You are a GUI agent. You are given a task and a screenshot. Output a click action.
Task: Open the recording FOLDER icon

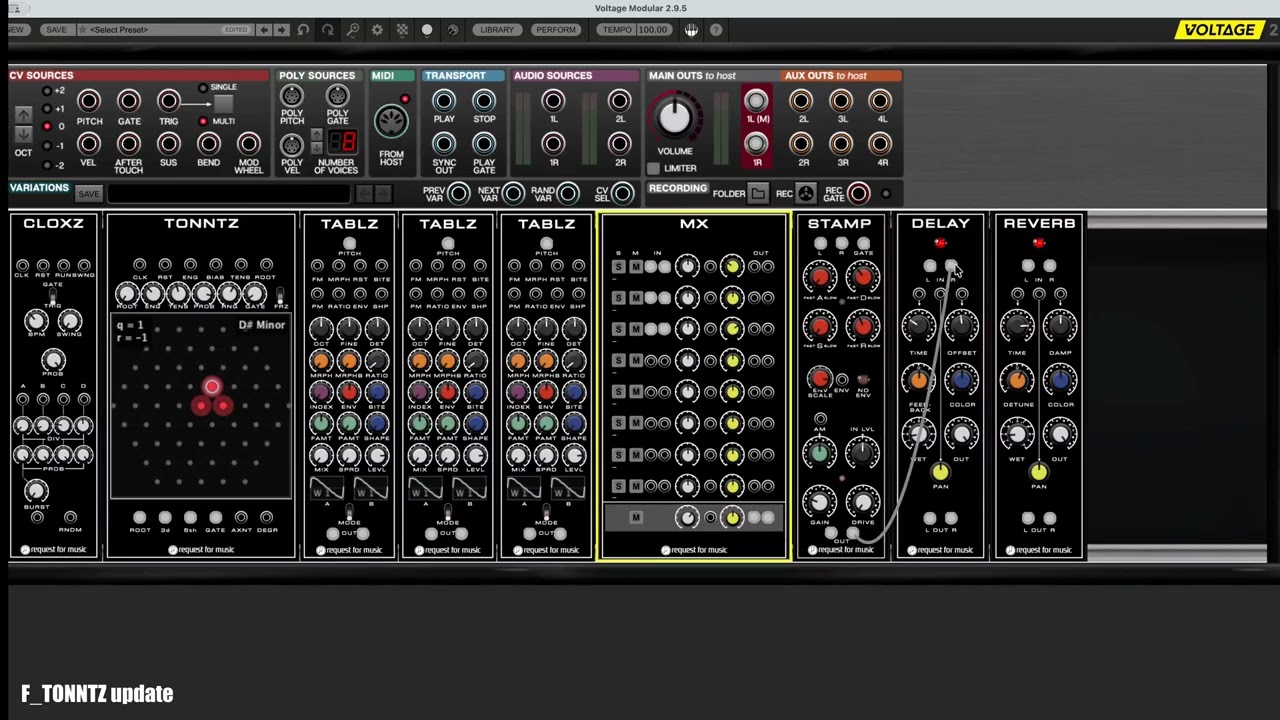(758, 194)
